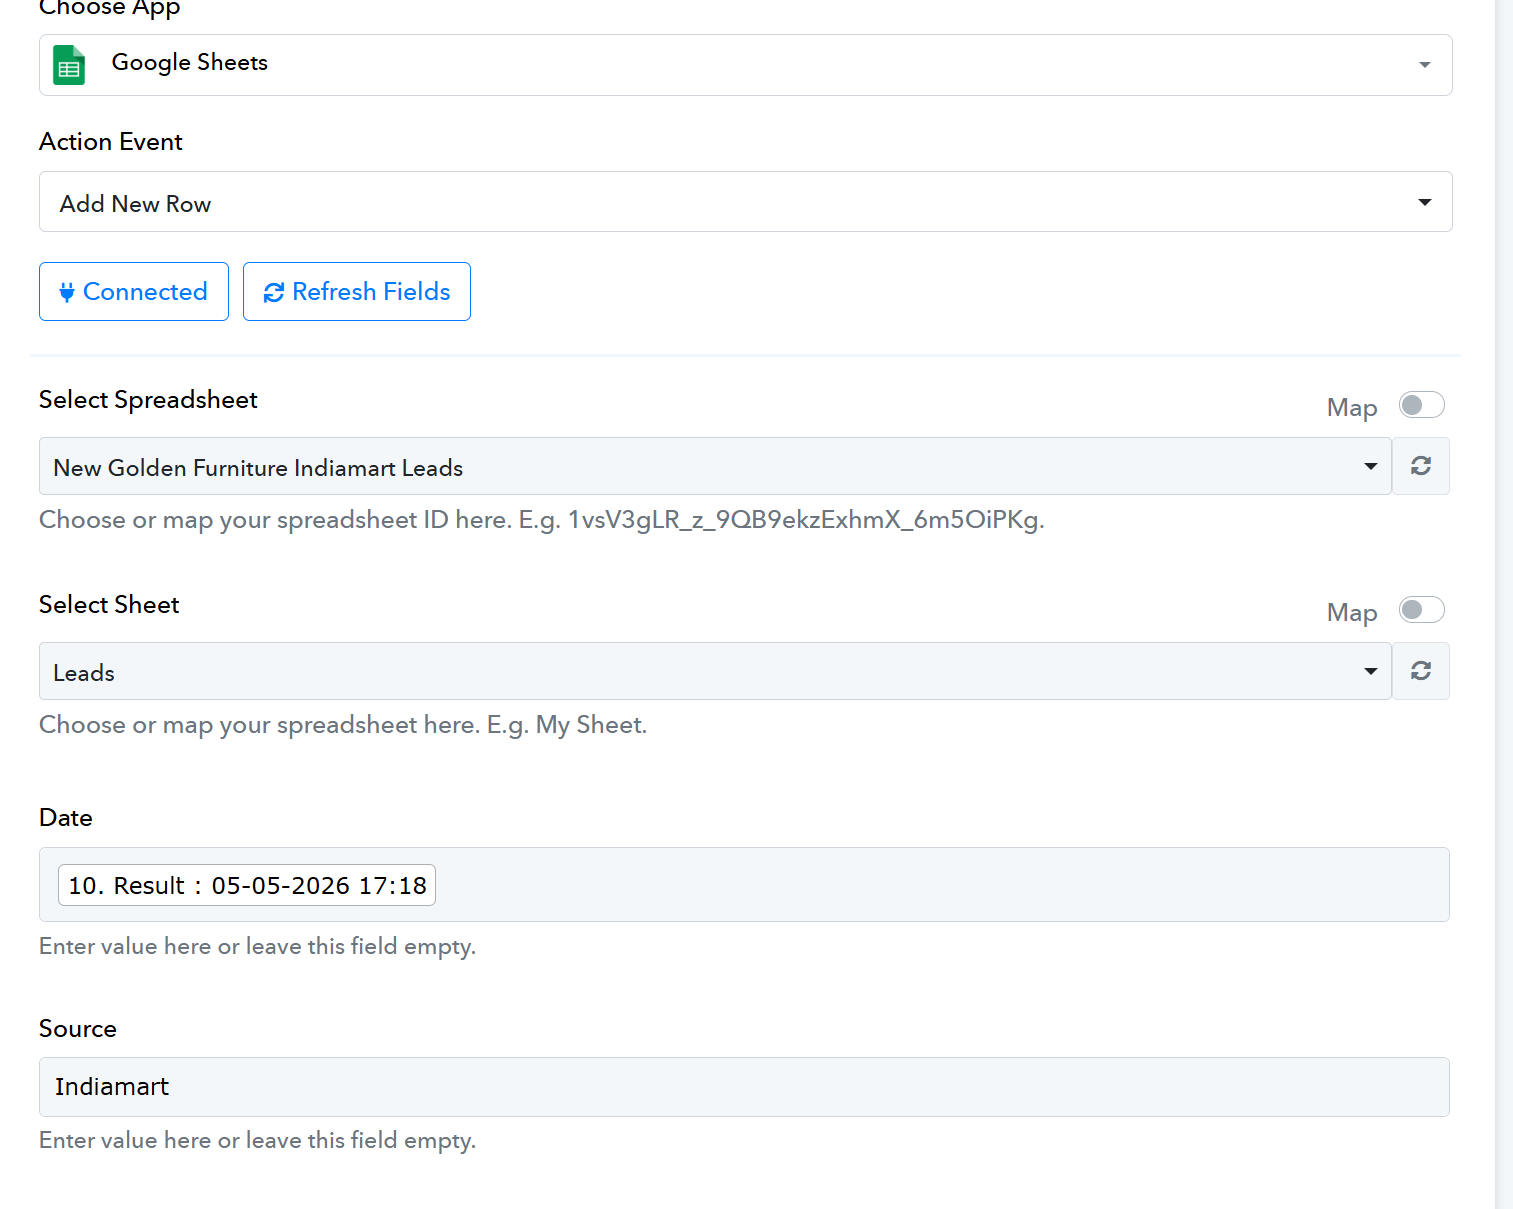
Task: Expand the Select Sheet dropdown showing Leads
Action: click(715, 671)
